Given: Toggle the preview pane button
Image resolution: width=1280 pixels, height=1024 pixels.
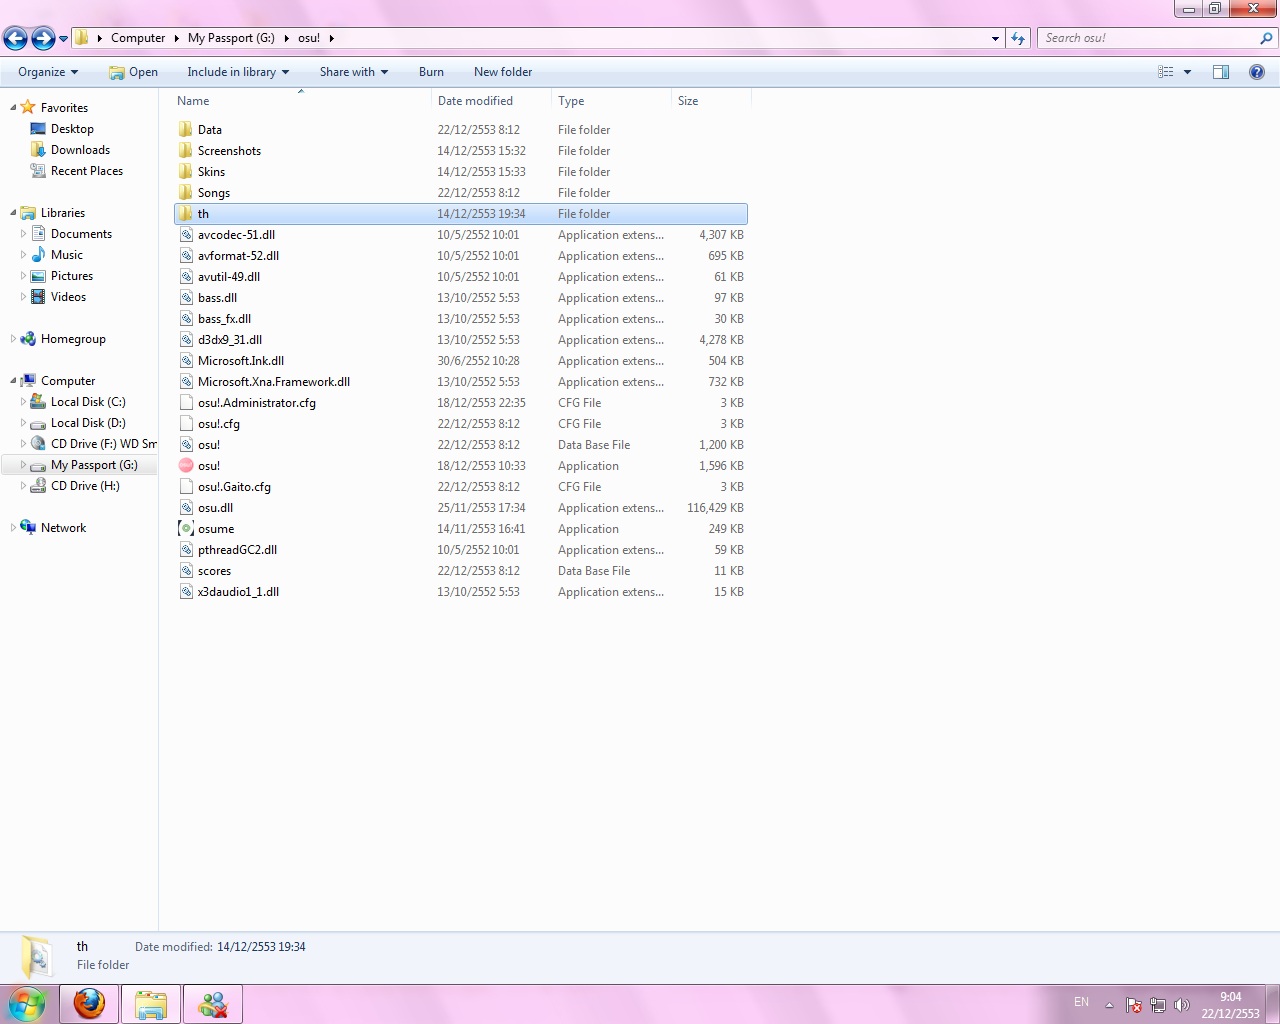Looking at the screenshot, I should click(1221, 72).
